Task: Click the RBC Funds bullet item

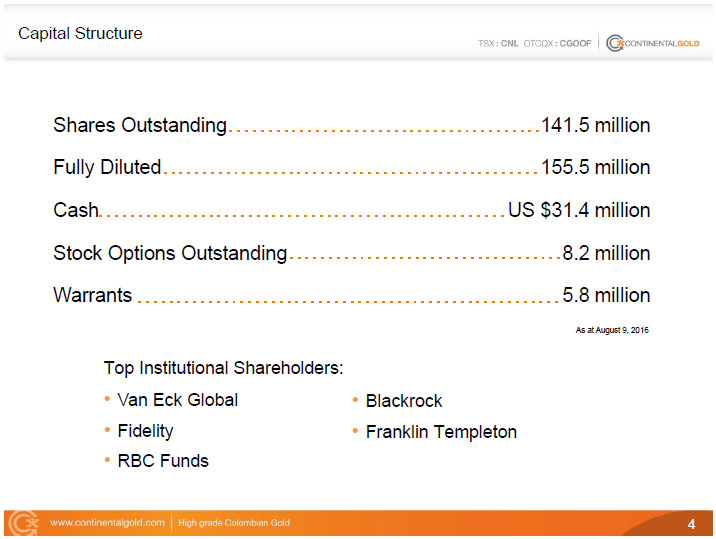Action: coord(163,461)
